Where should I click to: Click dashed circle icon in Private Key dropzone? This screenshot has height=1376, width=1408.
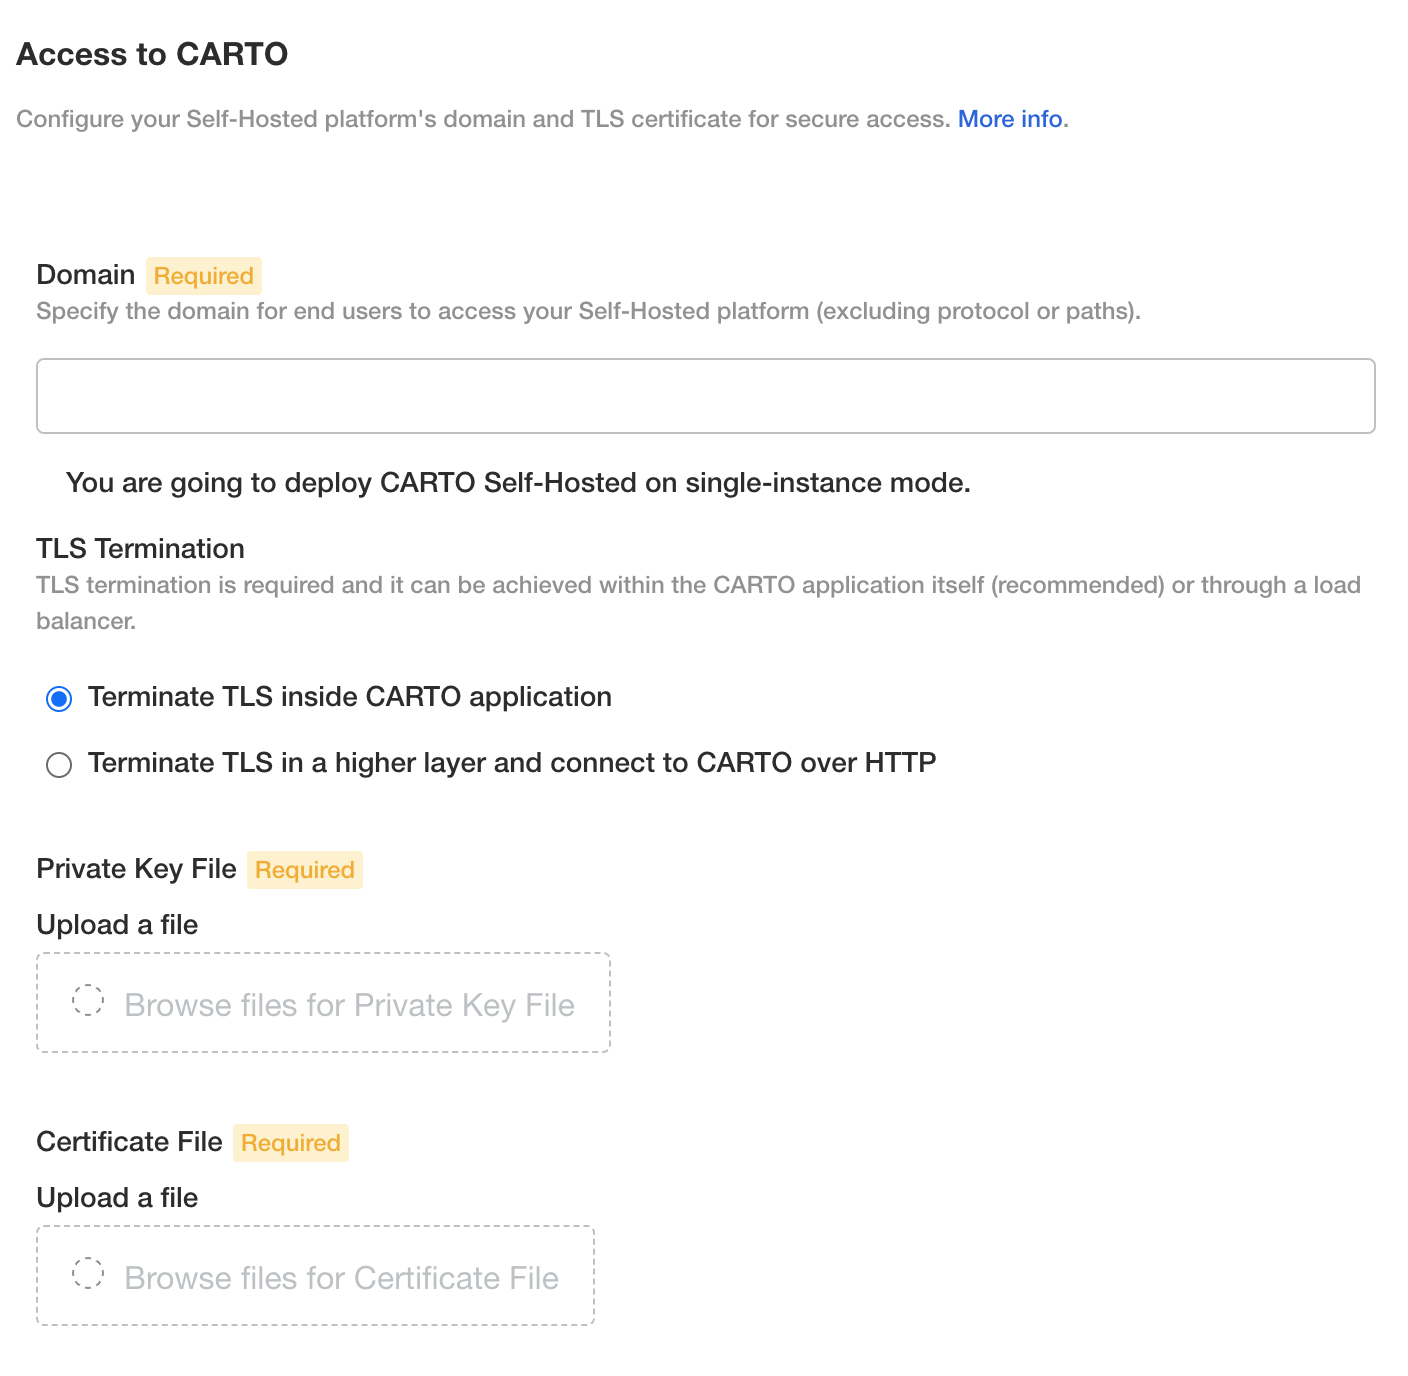(x=88, y=1001)
